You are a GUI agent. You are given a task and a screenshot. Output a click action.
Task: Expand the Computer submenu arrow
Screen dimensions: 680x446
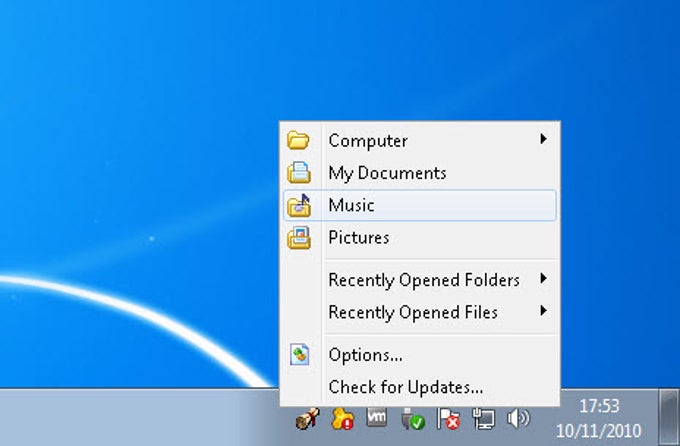point(543,139)
